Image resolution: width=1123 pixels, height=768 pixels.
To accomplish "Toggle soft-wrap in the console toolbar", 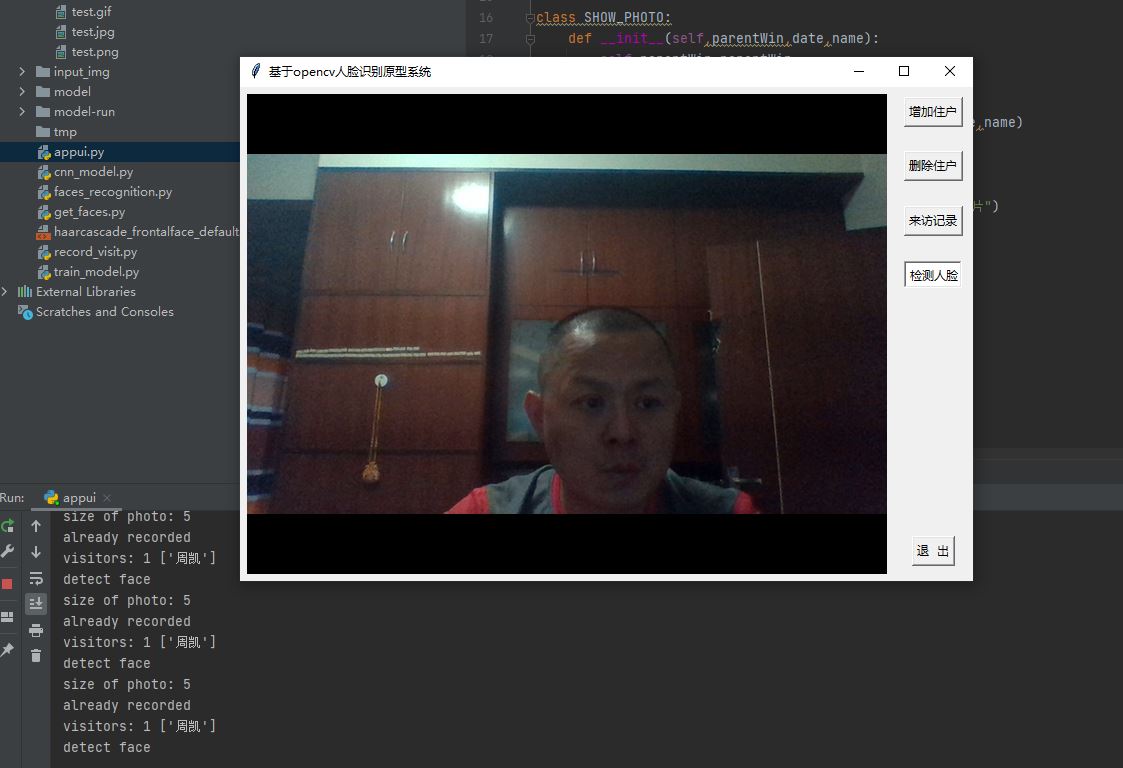I will pyautogui.click(x=36, y=578).
